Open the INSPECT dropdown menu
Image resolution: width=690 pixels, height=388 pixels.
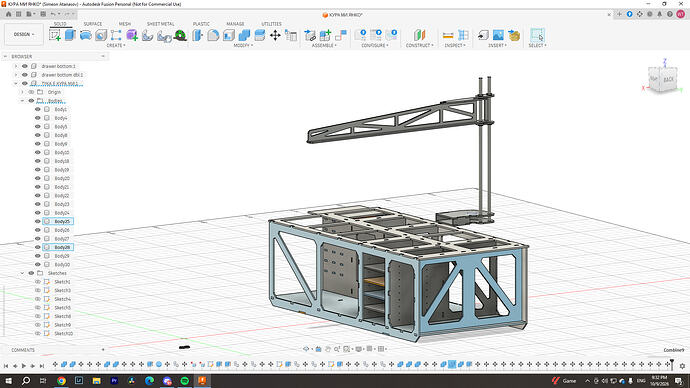click(x=455, y=45)
